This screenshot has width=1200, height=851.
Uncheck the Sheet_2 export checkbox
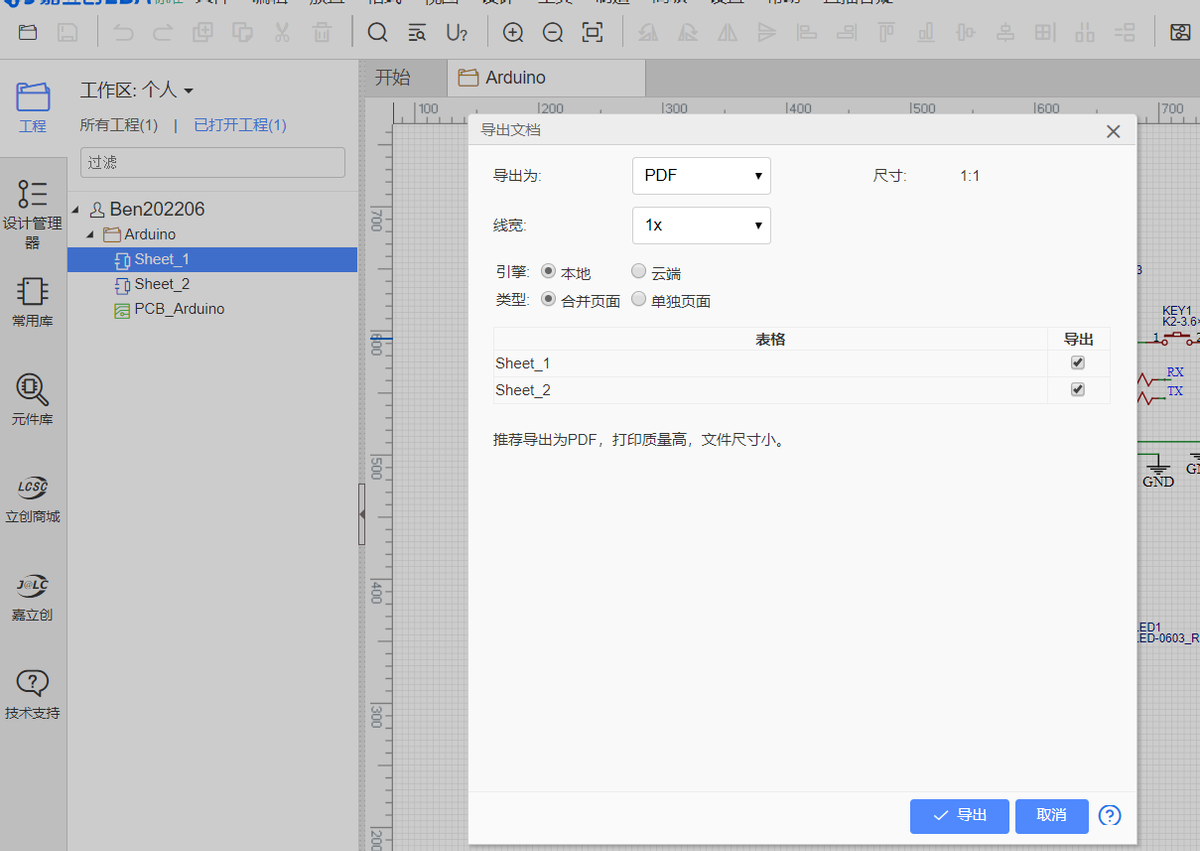(1077, 390)
